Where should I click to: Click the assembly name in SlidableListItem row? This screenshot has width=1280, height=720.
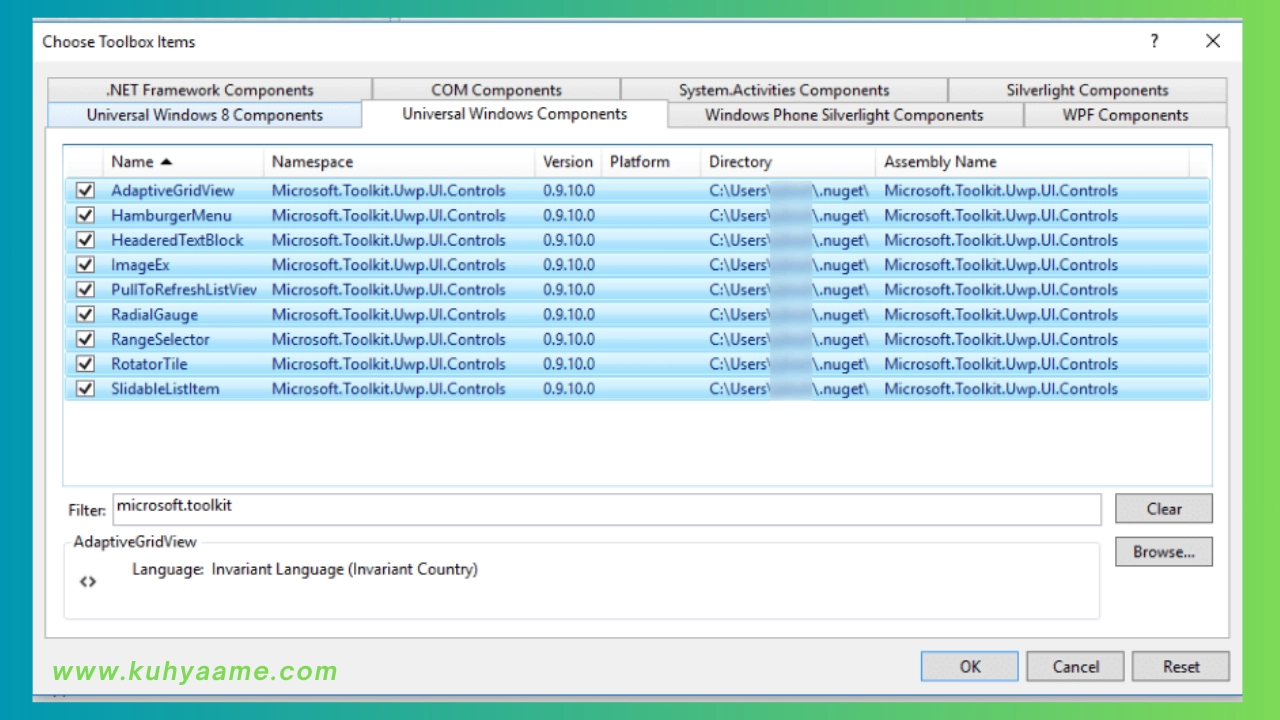coord(1001,389)
